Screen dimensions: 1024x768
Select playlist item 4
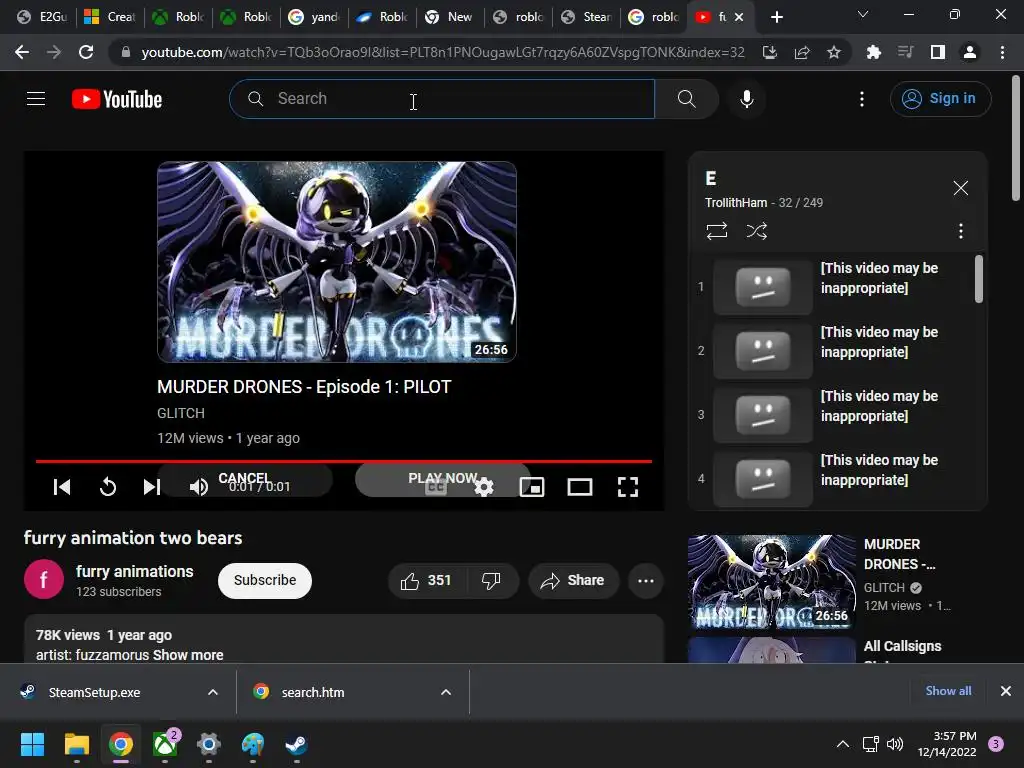click(833, 478)
